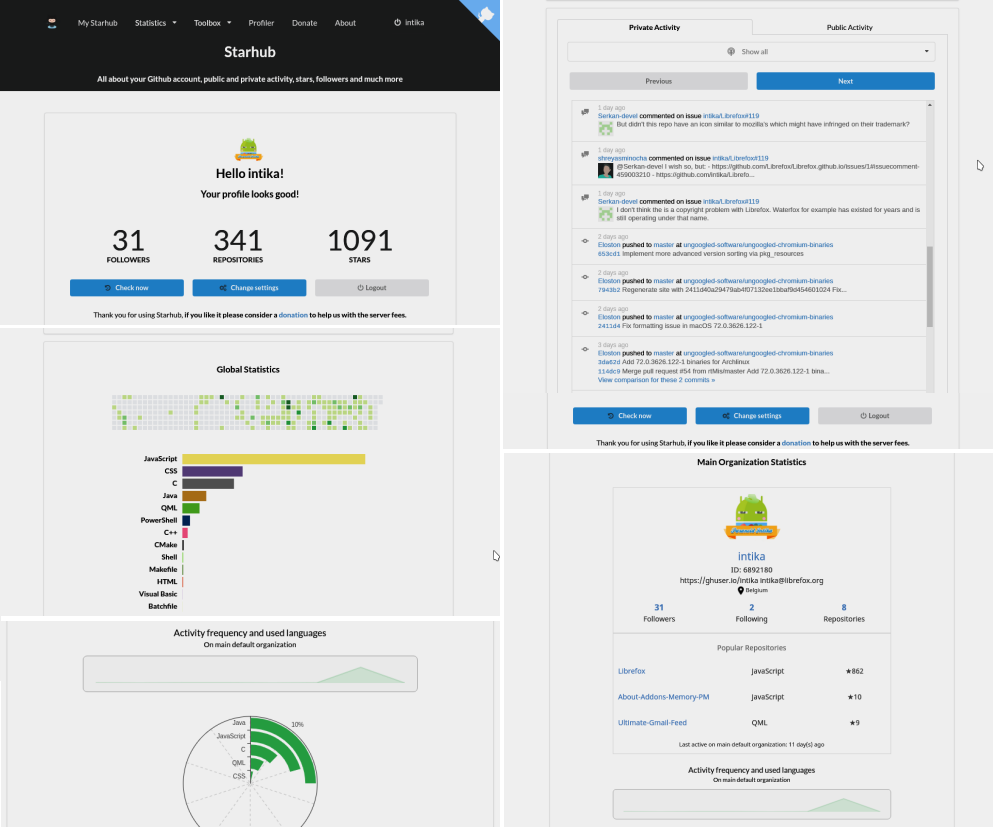Screen dimensions: 993x827
Task: Click push icon beside commit 653cd1
Action: tap(585, 241)
